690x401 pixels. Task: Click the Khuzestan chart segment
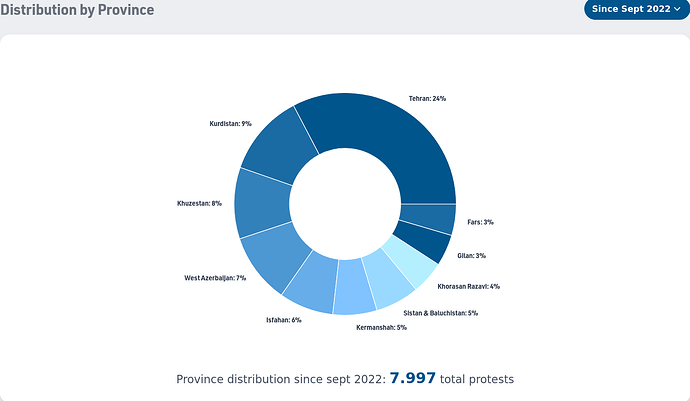[262, 202]
